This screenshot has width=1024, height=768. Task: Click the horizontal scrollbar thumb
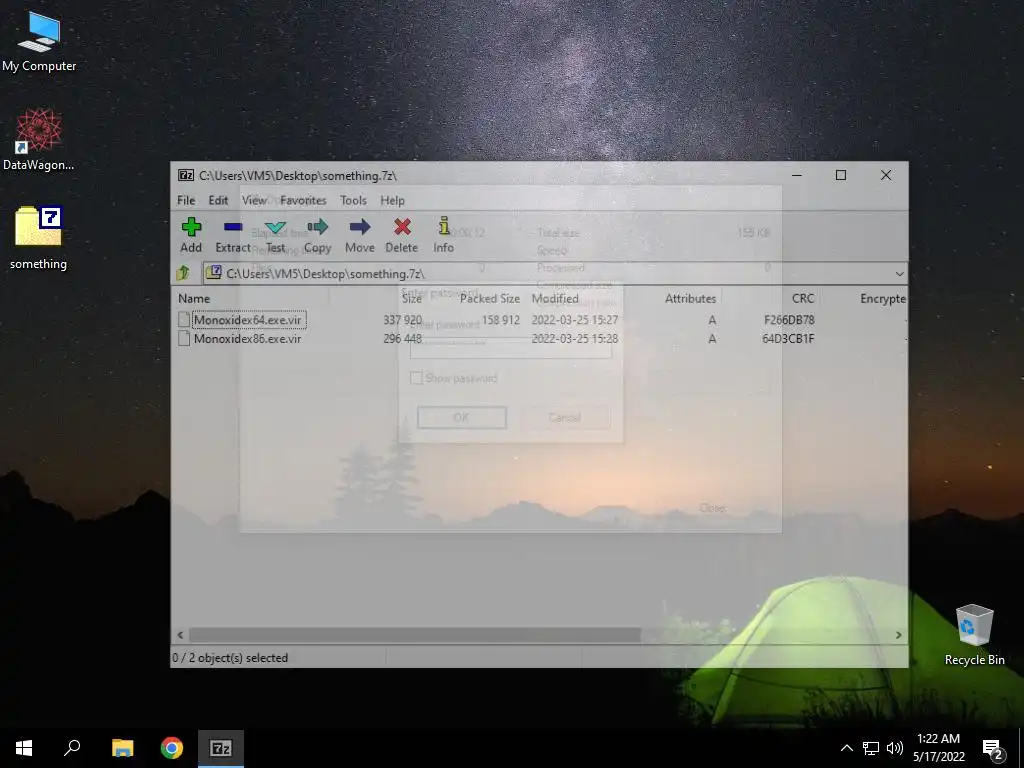pos(415,635)
